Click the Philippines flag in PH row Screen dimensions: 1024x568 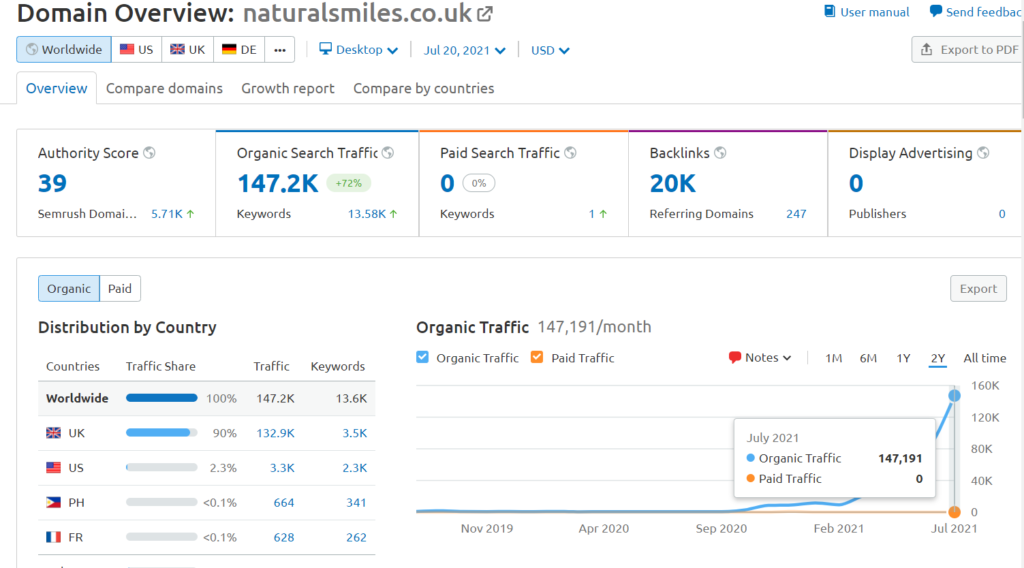(54, 502)
